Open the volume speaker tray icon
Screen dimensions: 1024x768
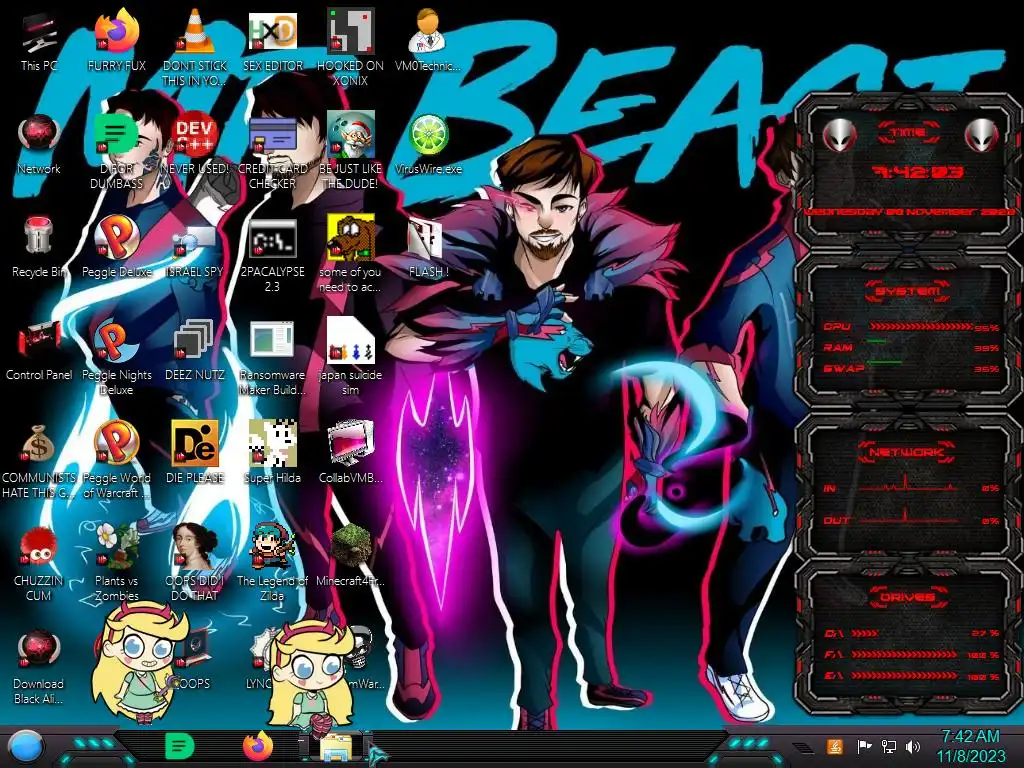913,746
